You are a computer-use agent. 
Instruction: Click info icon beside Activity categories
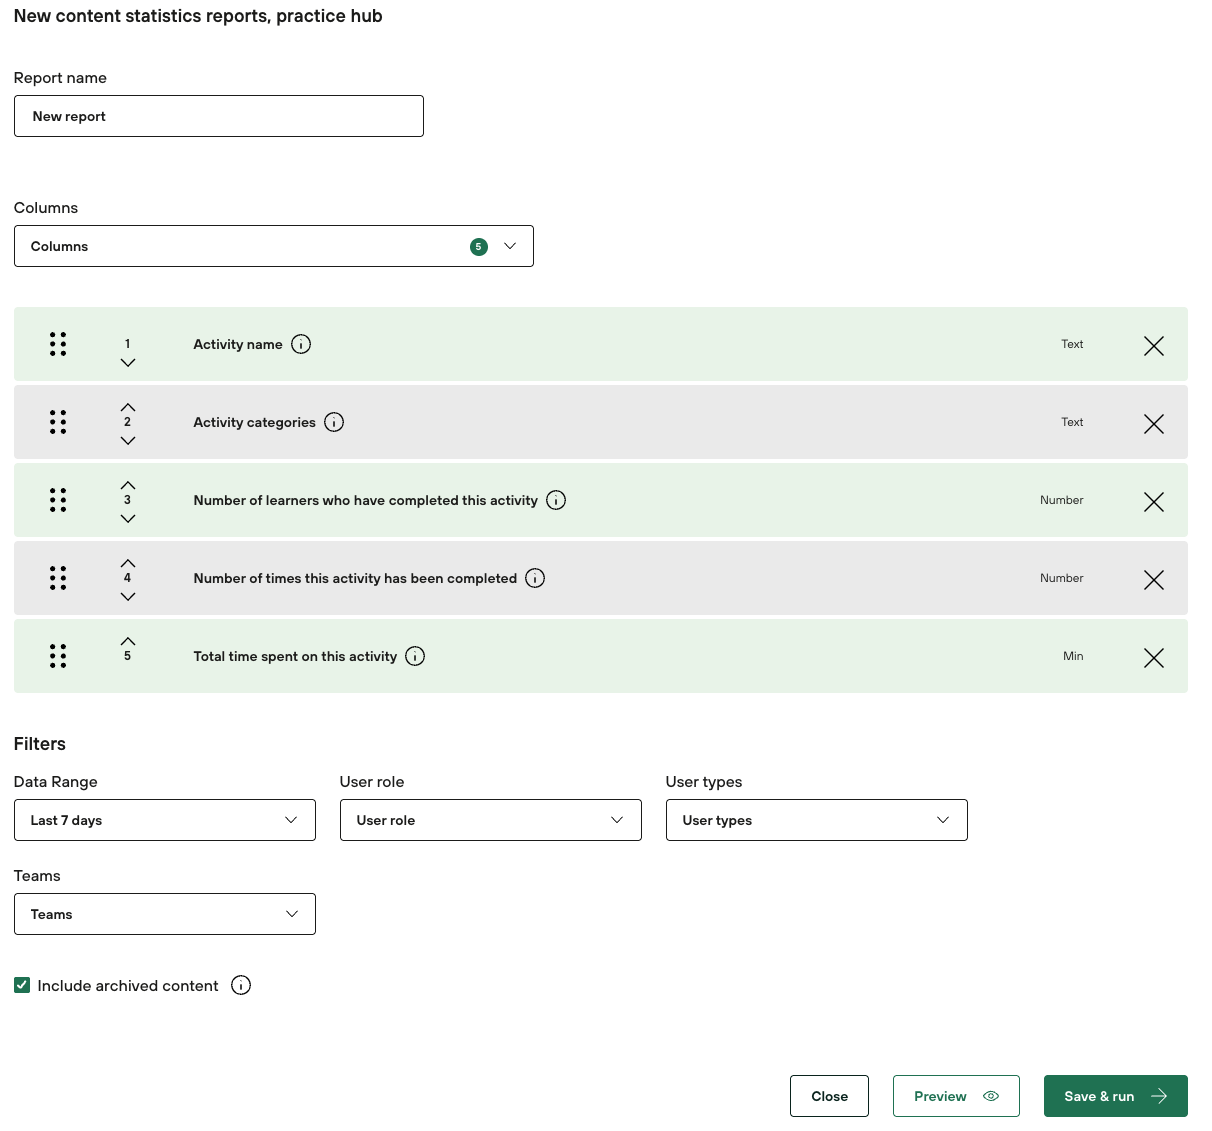[x=334, y=422]
